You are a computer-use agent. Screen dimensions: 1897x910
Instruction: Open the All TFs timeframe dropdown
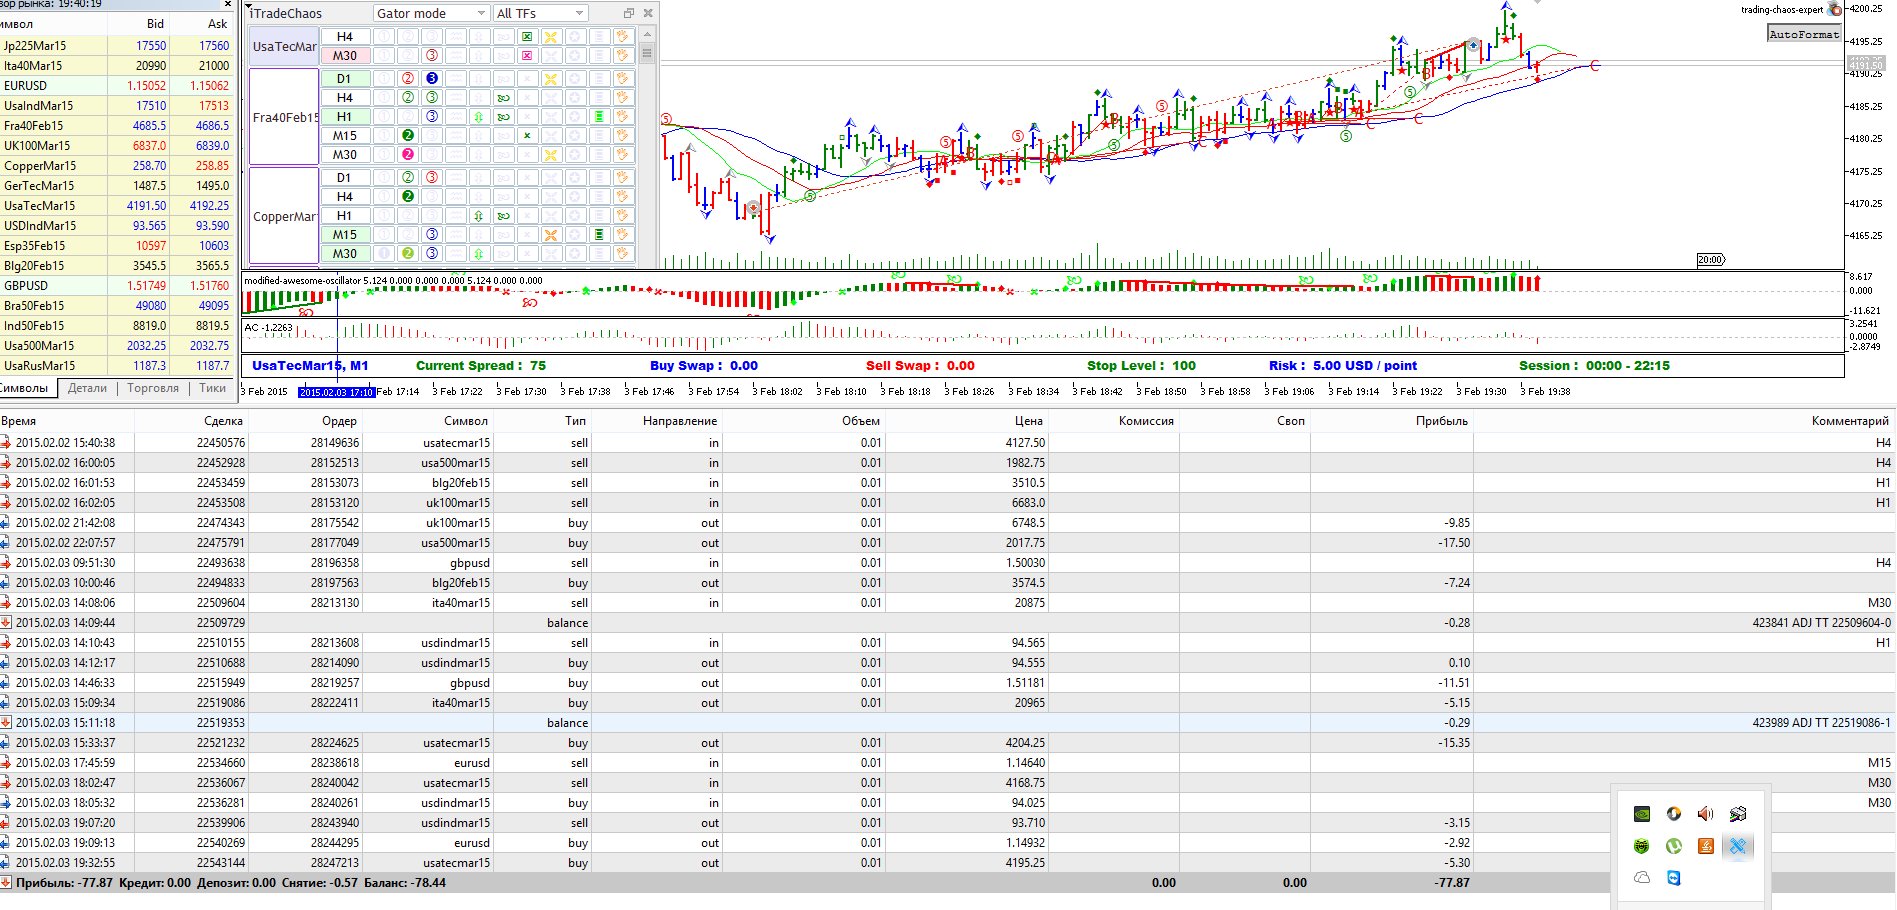pos(540,13)
